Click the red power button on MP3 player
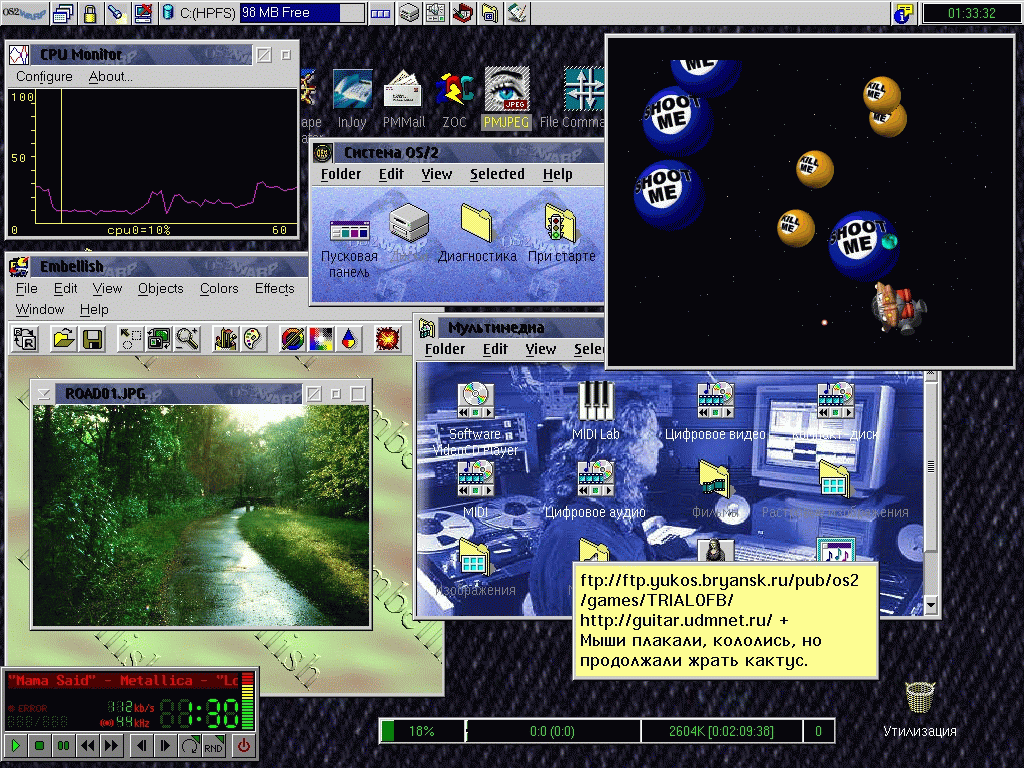 click(x=244, y=745)
